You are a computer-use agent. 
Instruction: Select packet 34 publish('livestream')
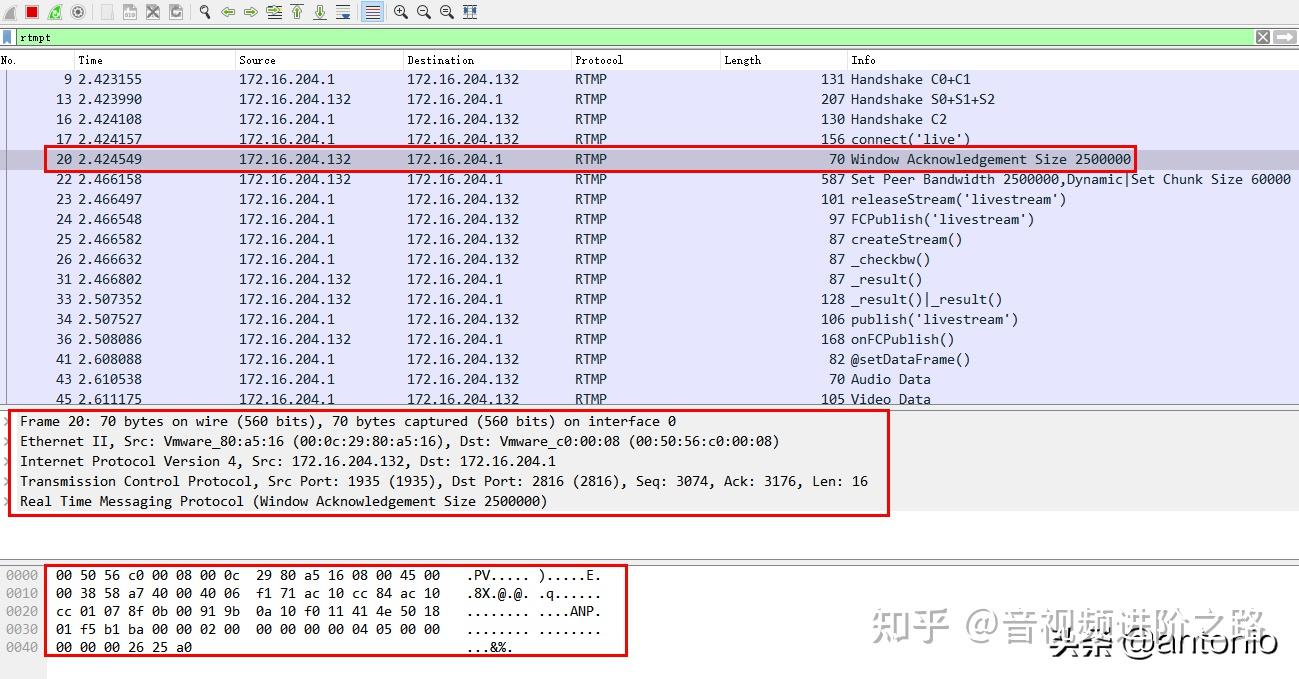[x=400, y=319]
